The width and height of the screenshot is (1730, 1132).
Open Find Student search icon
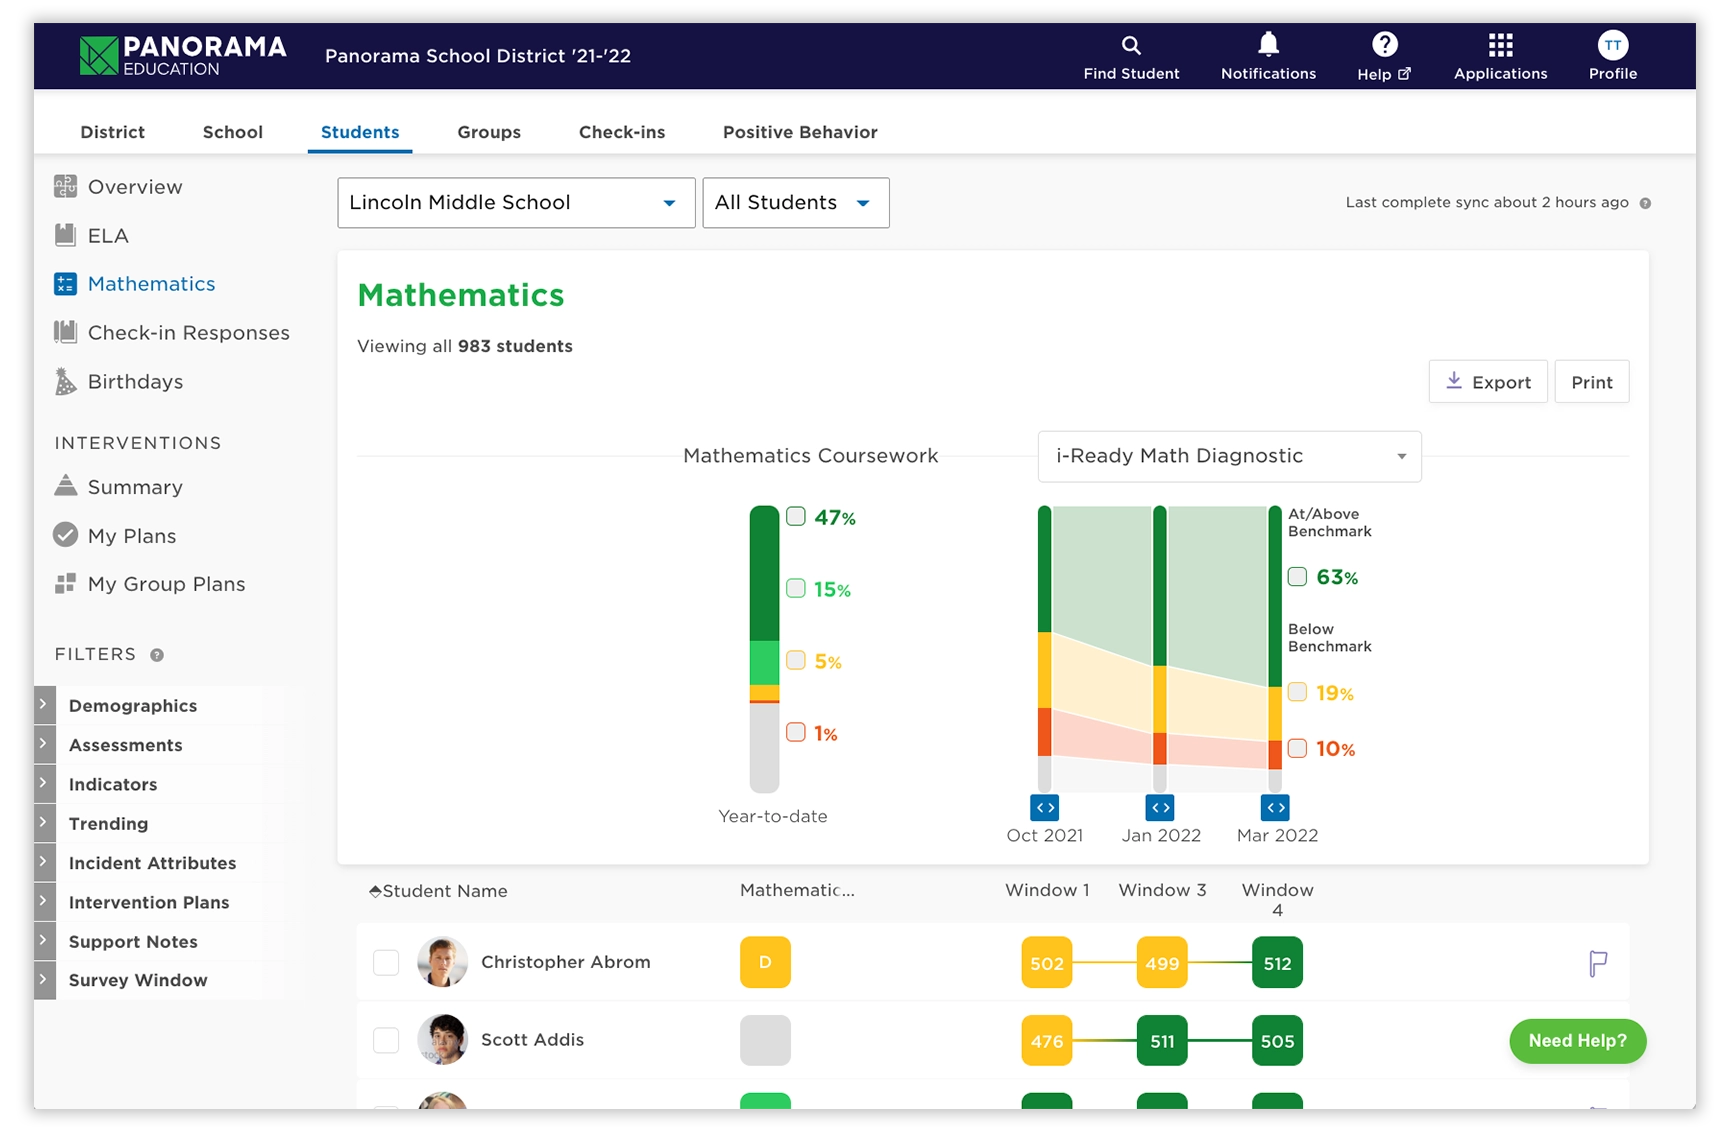point(1131,45)
